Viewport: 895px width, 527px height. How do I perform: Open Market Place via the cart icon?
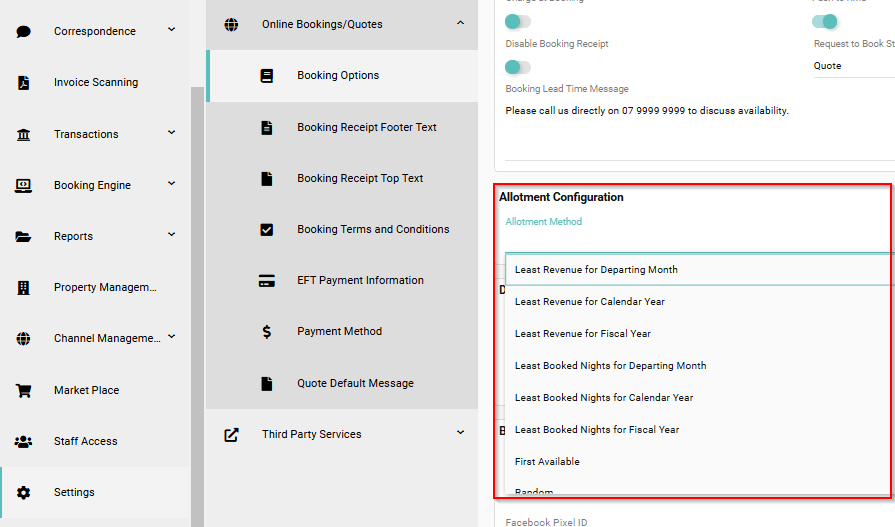24,390
